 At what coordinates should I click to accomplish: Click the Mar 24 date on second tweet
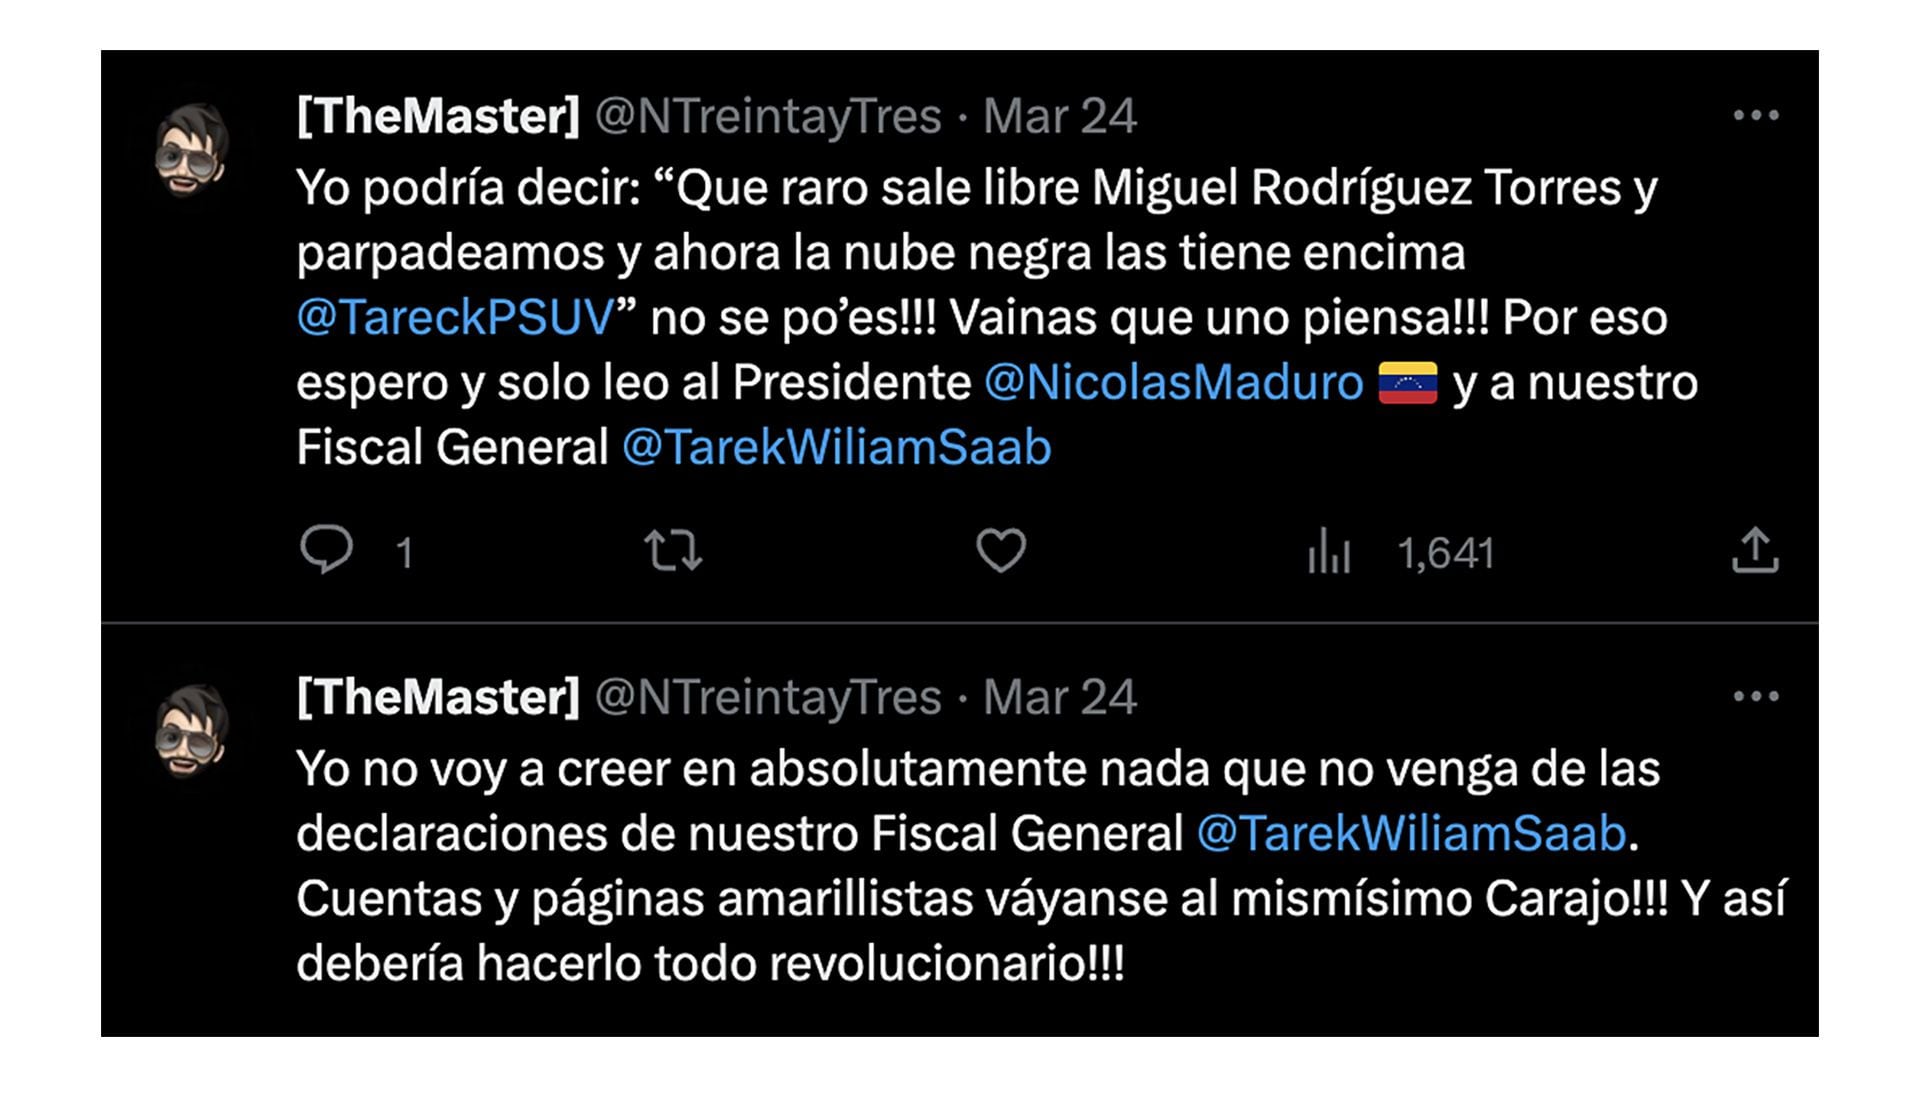pyautogui.click(x=1060, y=698)
